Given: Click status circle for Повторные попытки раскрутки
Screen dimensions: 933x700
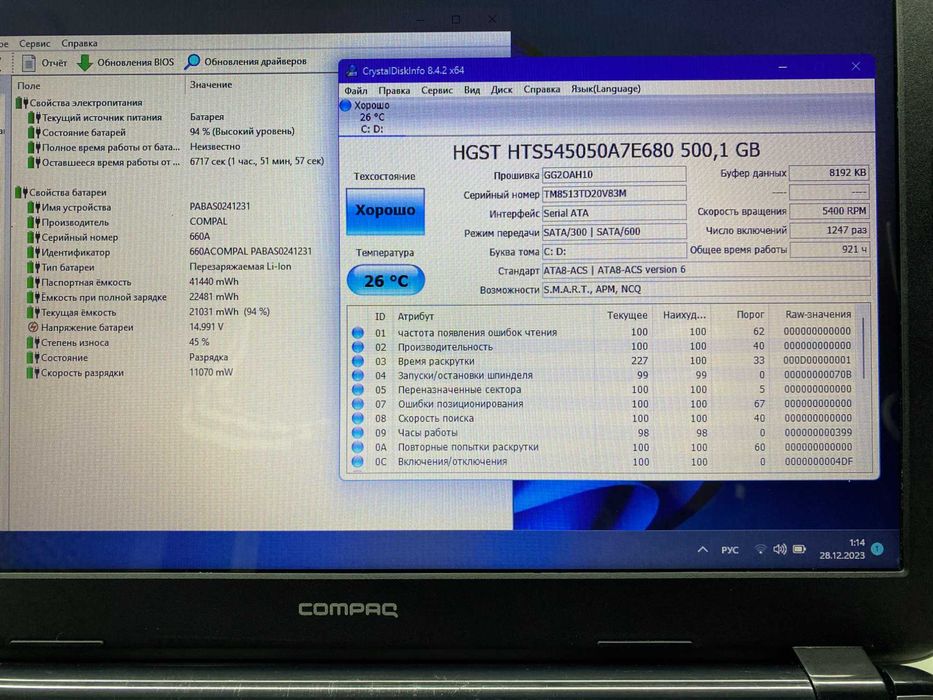Looking at the screenshot, I should 358,447.
